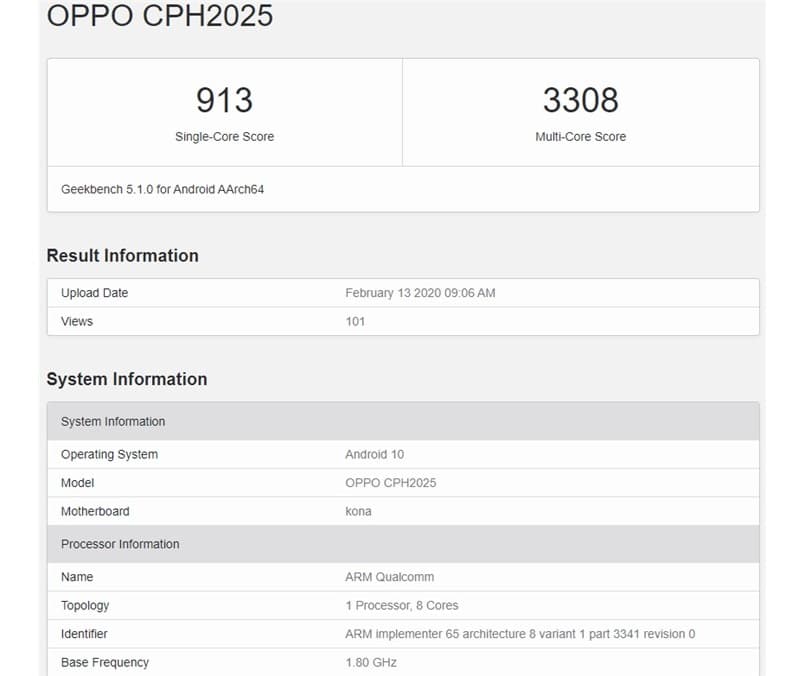Select the 3308 multi-core score value
This screenshot has width=800, height=676.
click(x=581, y=100)
